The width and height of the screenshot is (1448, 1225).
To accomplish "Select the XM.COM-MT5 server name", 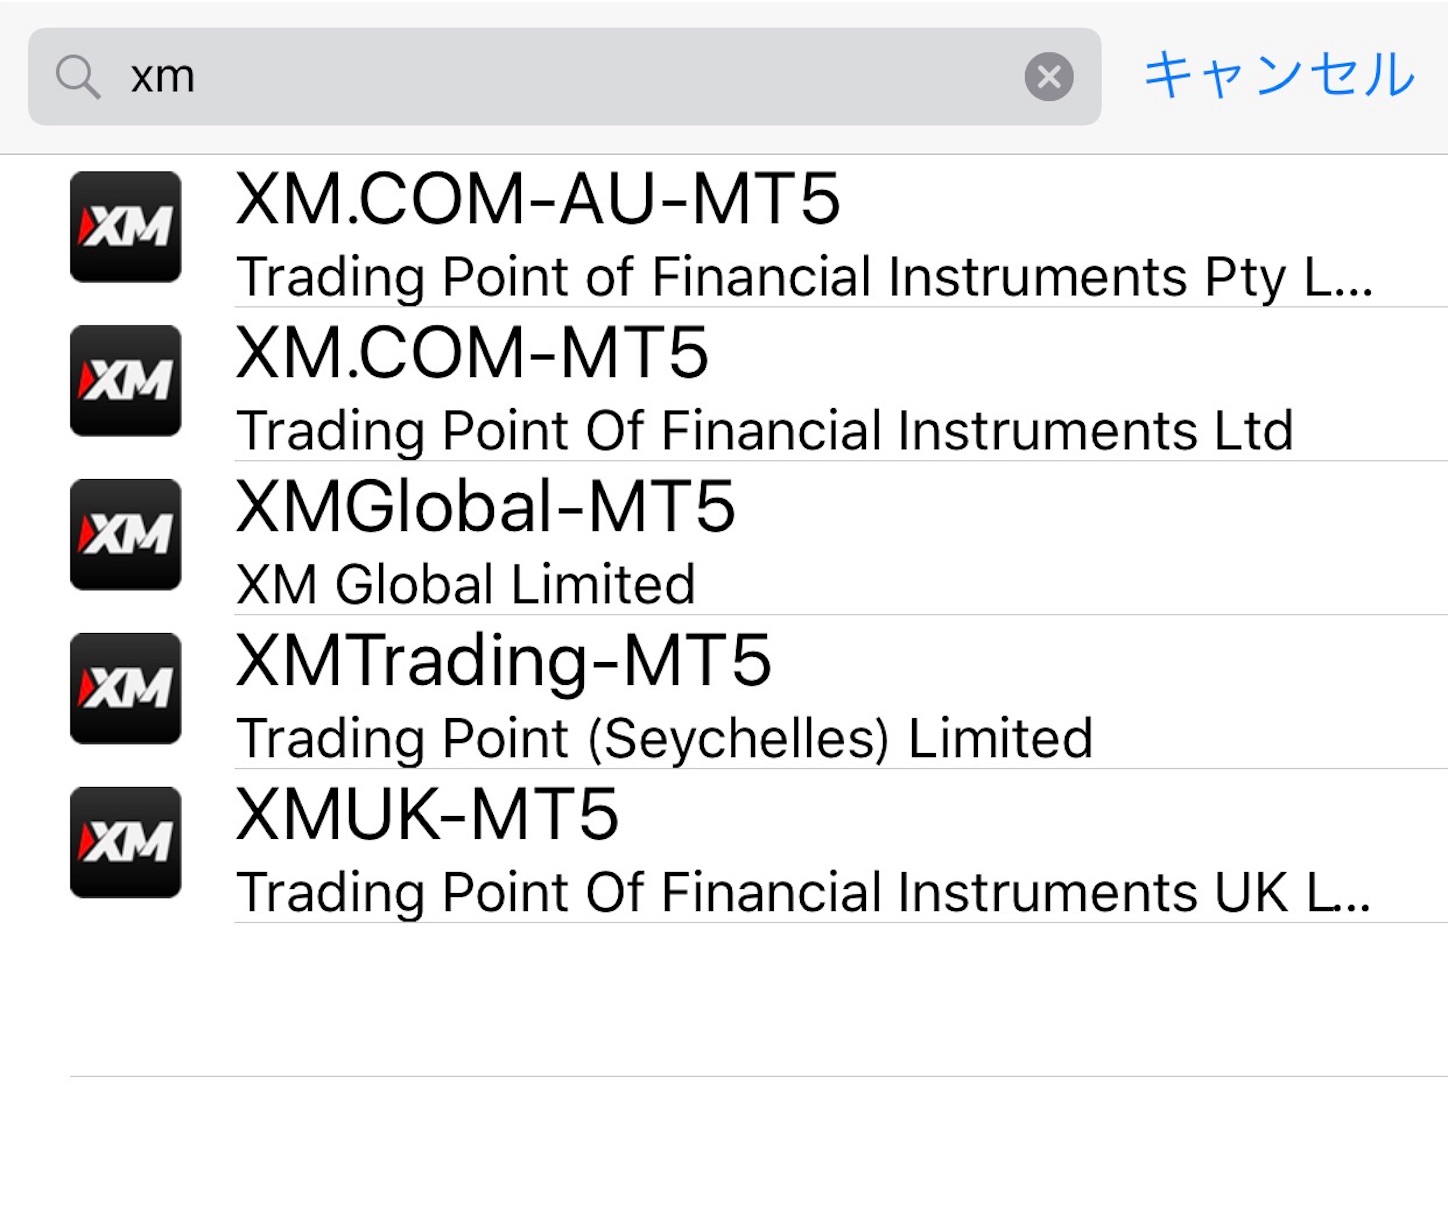I will pyautogui.click(x=472, y=353).
